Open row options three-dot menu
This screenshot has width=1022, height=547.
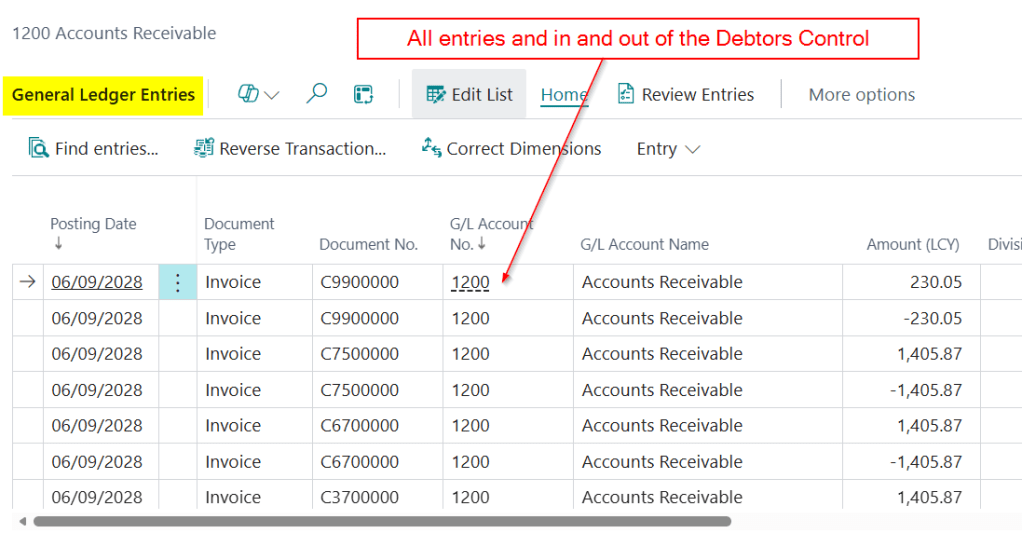point(178,283)
